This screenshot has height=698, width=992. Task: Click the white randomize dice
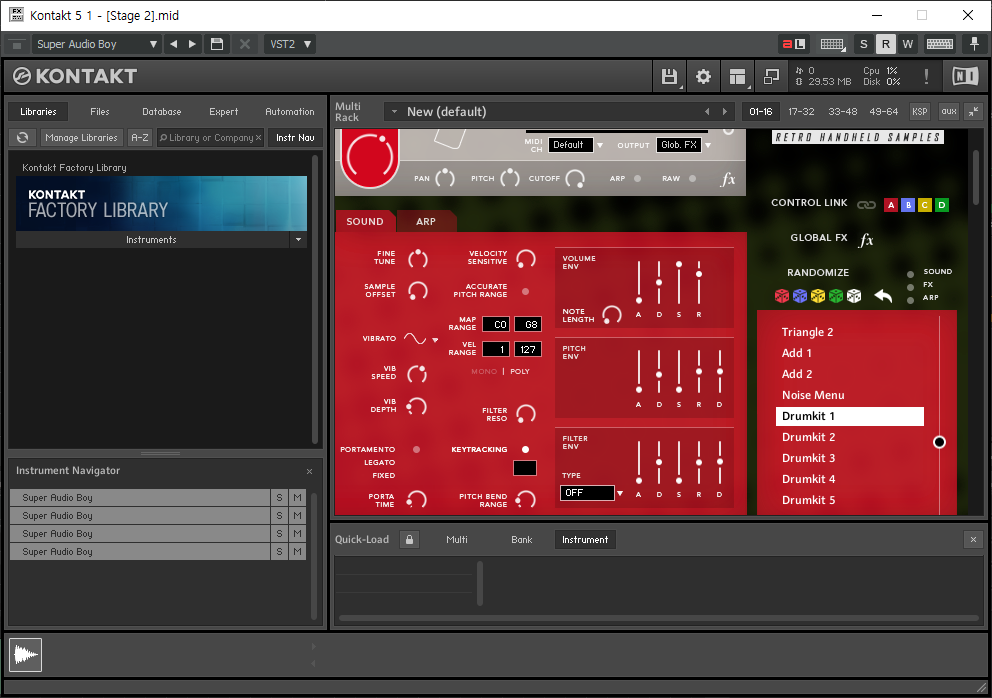pyautogui.click(x=854, y=296)
